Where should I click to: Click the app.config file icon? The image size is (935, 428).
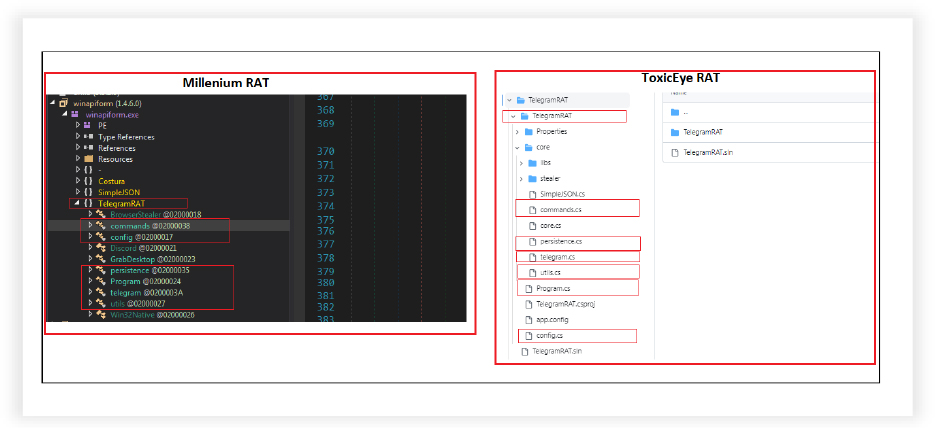528,320
